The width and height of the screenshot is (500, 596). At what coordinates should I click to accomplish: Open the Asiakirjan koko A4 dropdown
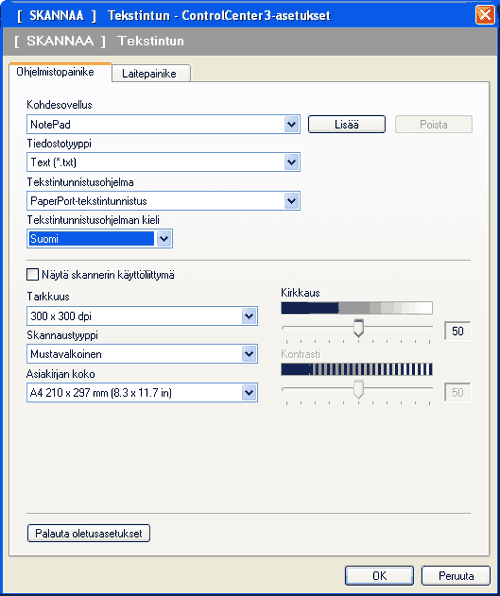pyautogui.click(x=142, y=392)
